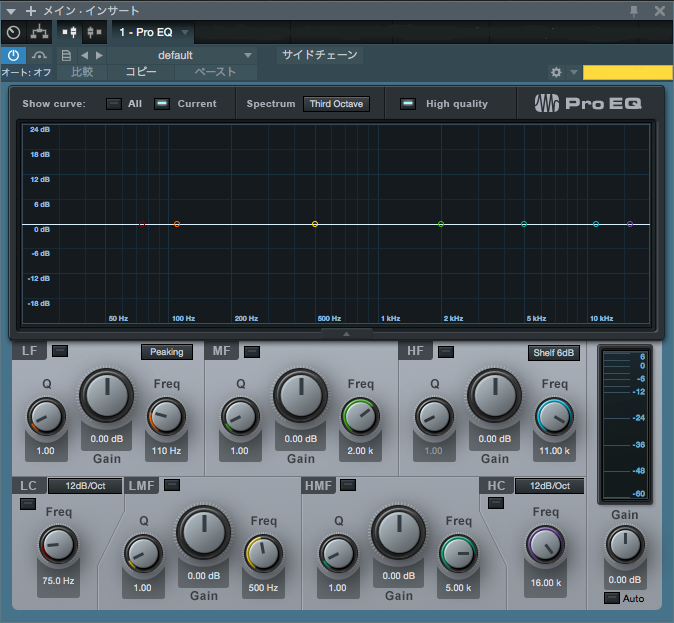Click the Pro EQ logo
Screen dimensions: 674x623
click(x=588, y=103)
